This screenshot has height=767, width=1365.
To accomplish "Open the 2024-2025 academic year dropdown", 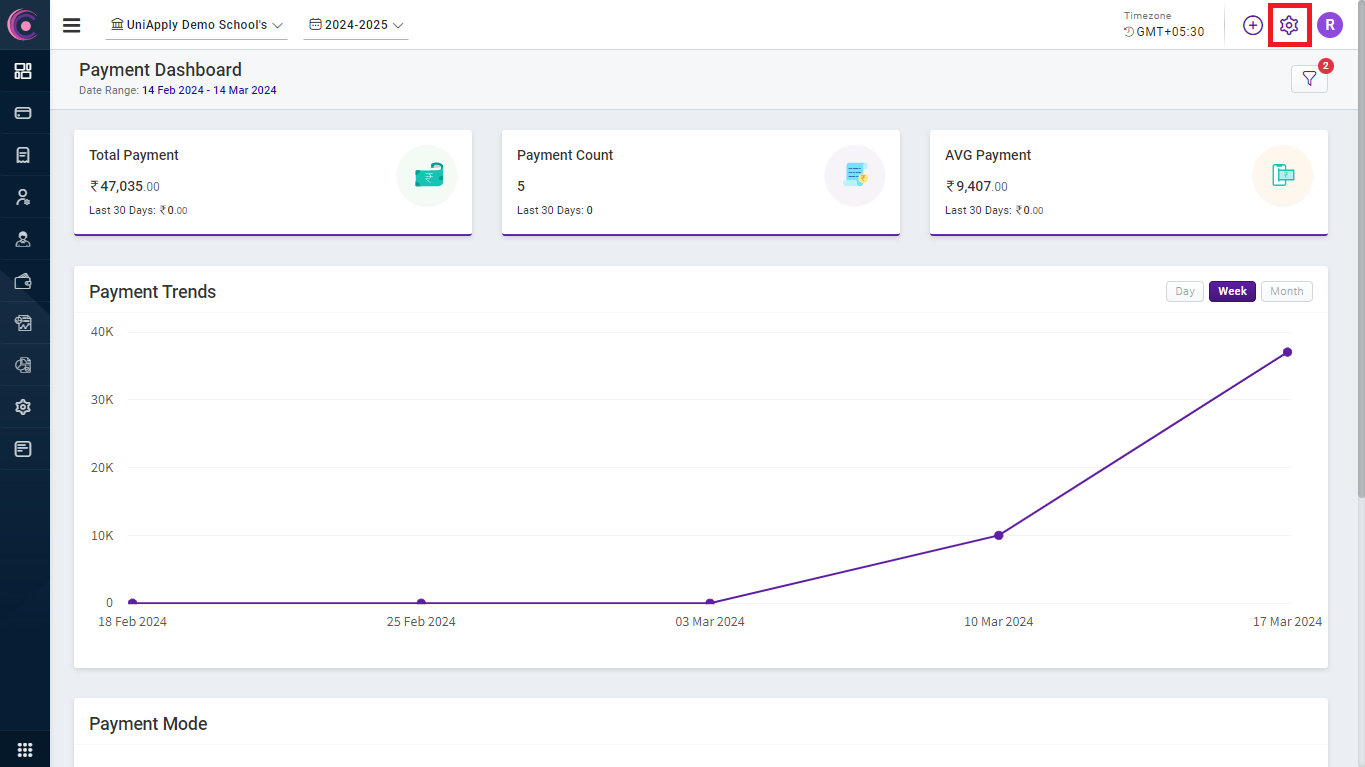I will click(356, 25).
